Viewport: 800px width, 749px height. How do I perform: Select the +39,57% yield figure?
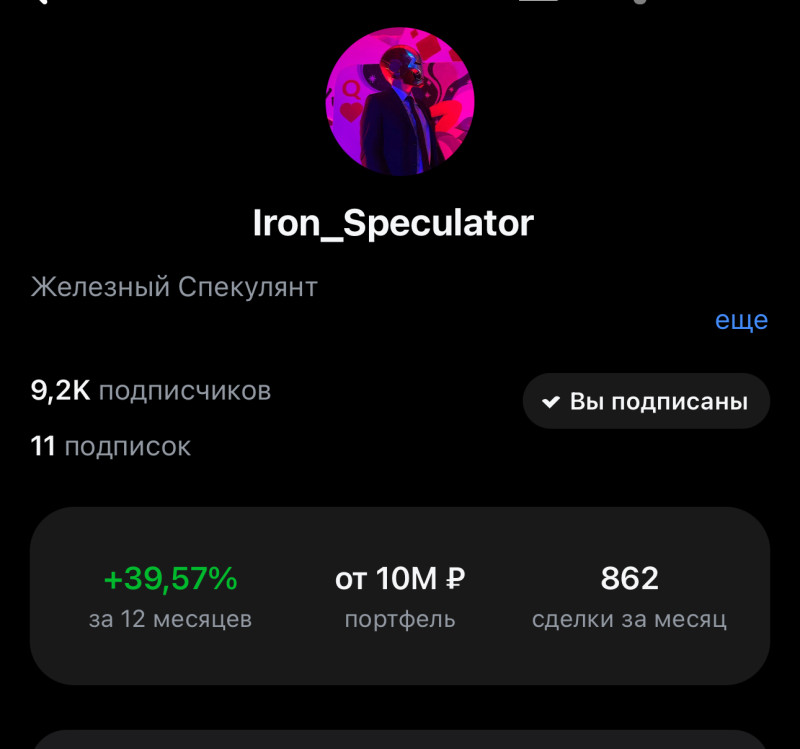(170, 578)
